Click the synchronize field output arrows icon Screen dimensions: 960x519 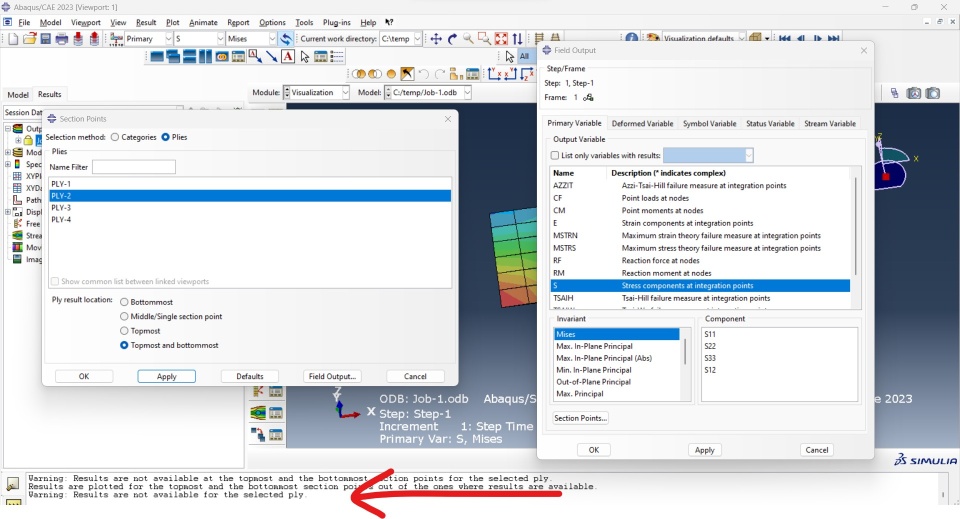pyautogui.click(x=285, y=39)
